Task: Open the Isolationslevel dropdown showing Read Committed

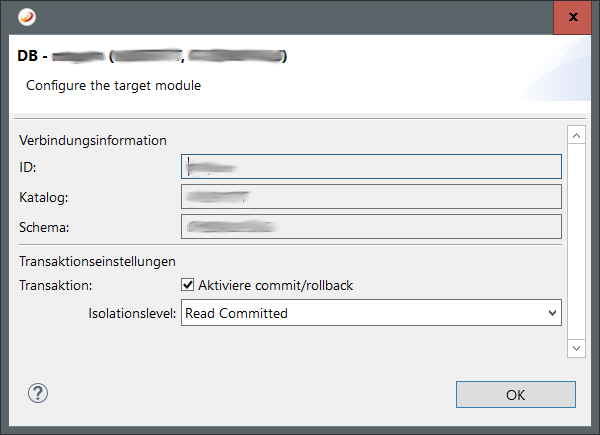Action: click(x=371, y=313)
